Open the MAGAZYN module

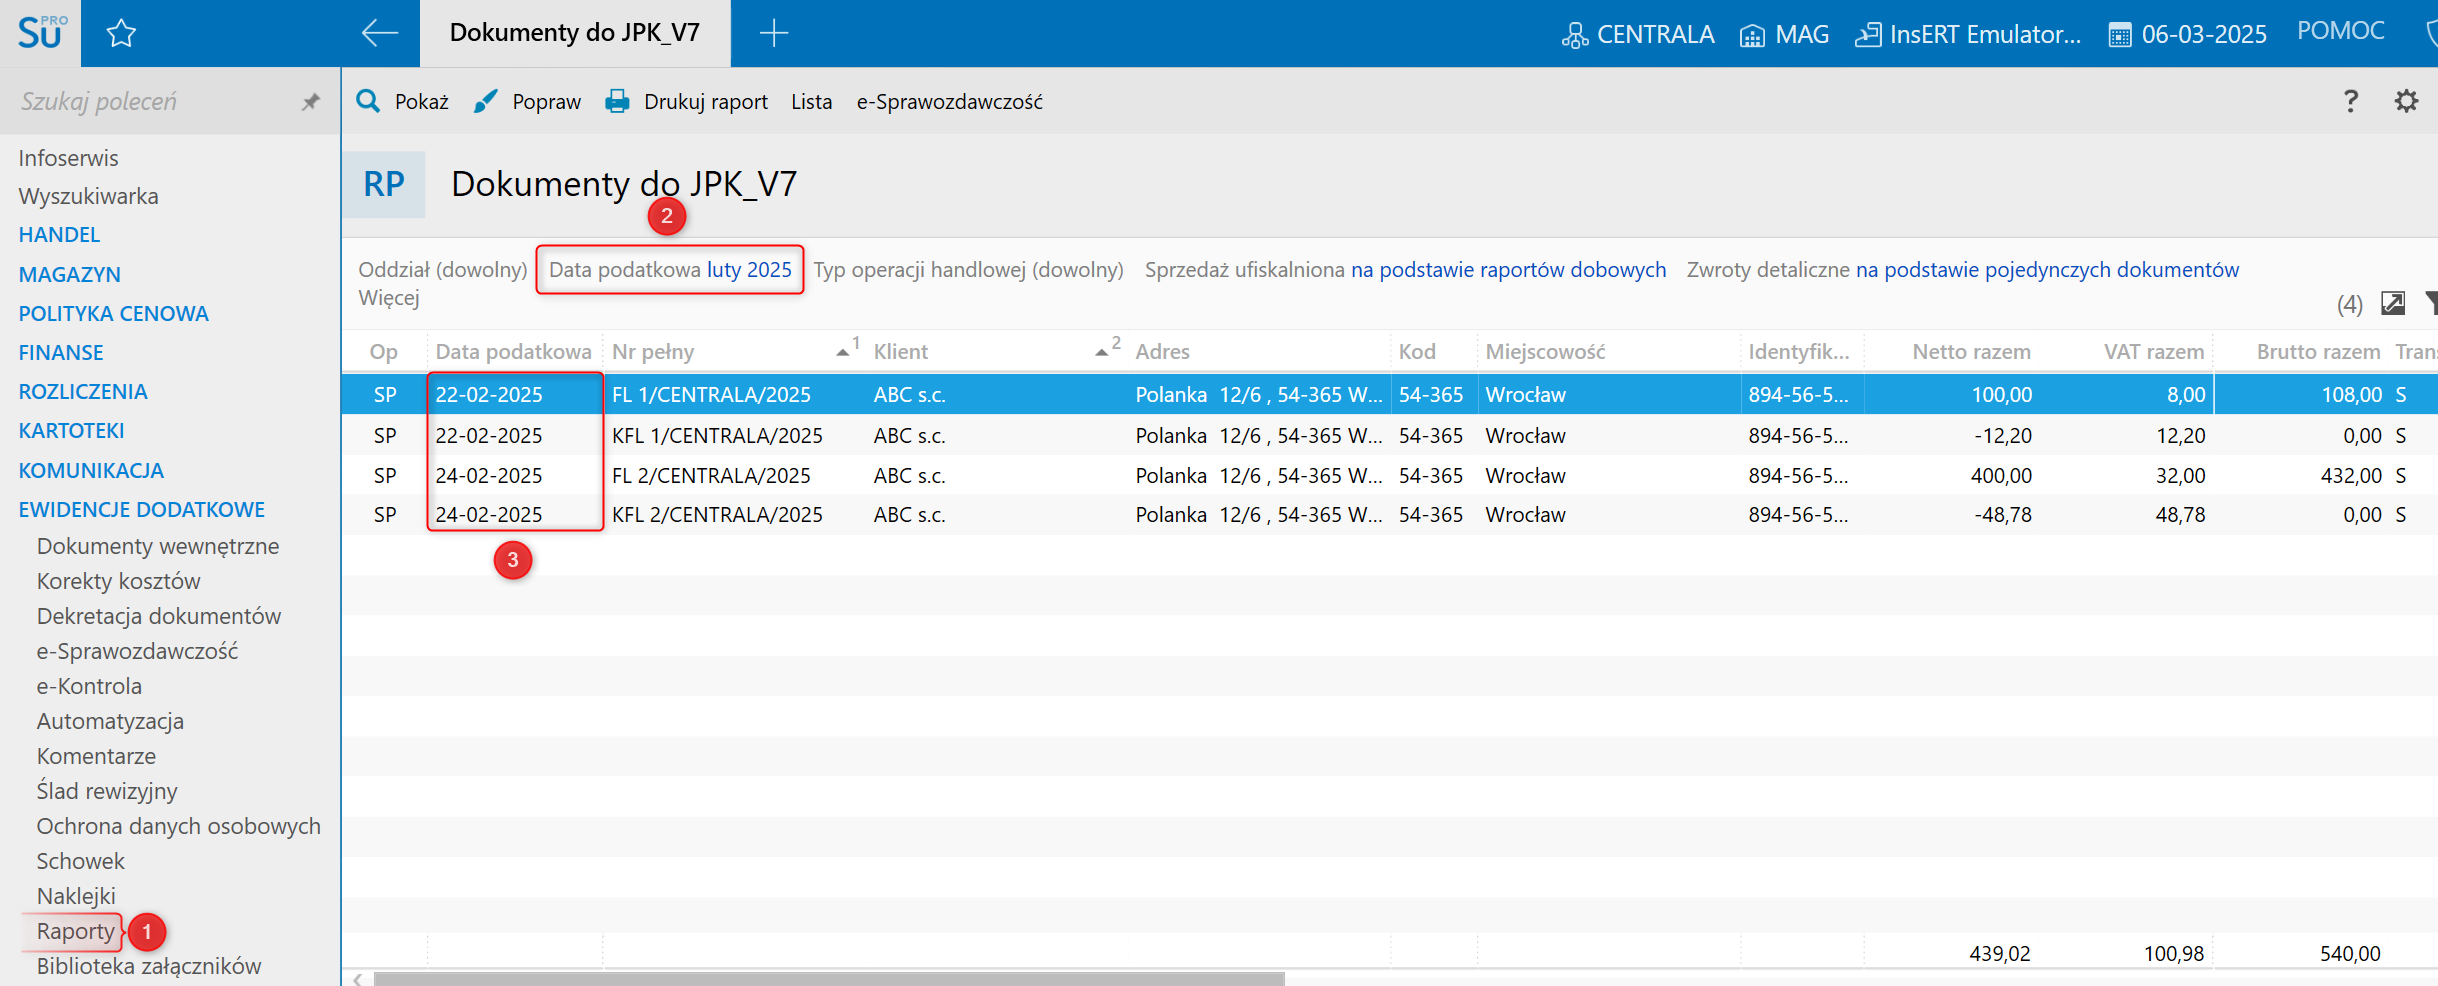[x=69, y=274]
